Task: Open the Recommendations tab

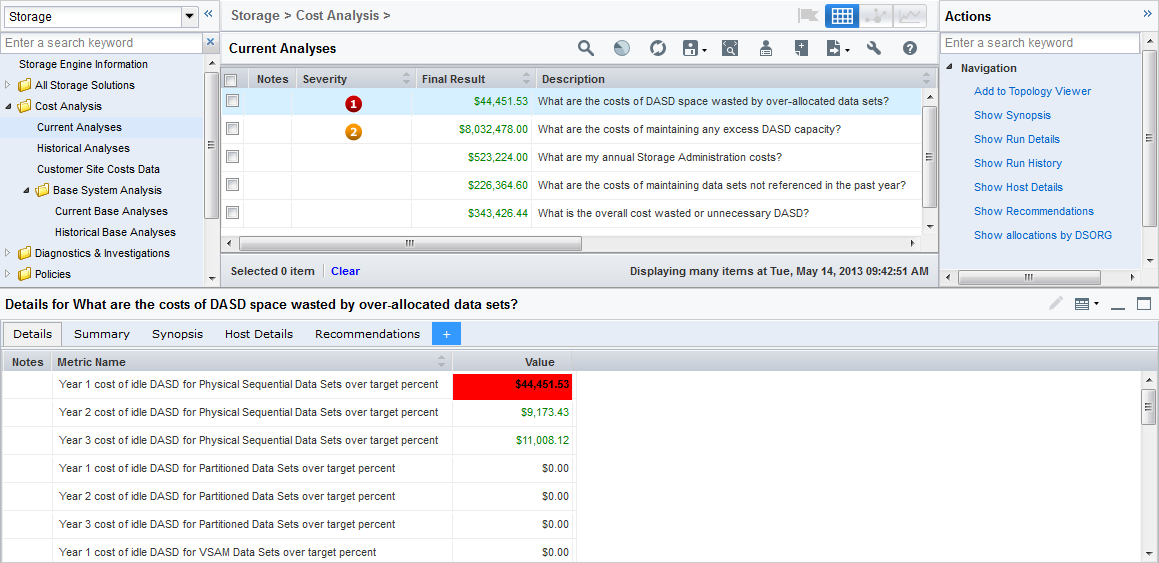Action: point(367,334)
